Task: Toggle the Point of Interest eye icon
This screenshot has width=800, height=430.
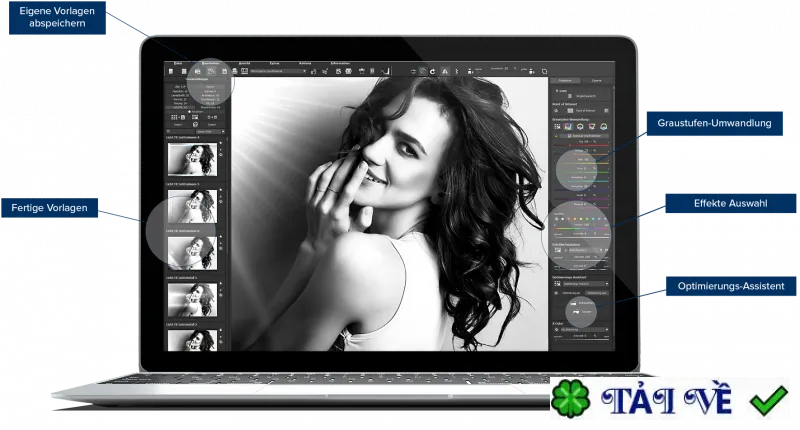Action: tap(556, 111)
